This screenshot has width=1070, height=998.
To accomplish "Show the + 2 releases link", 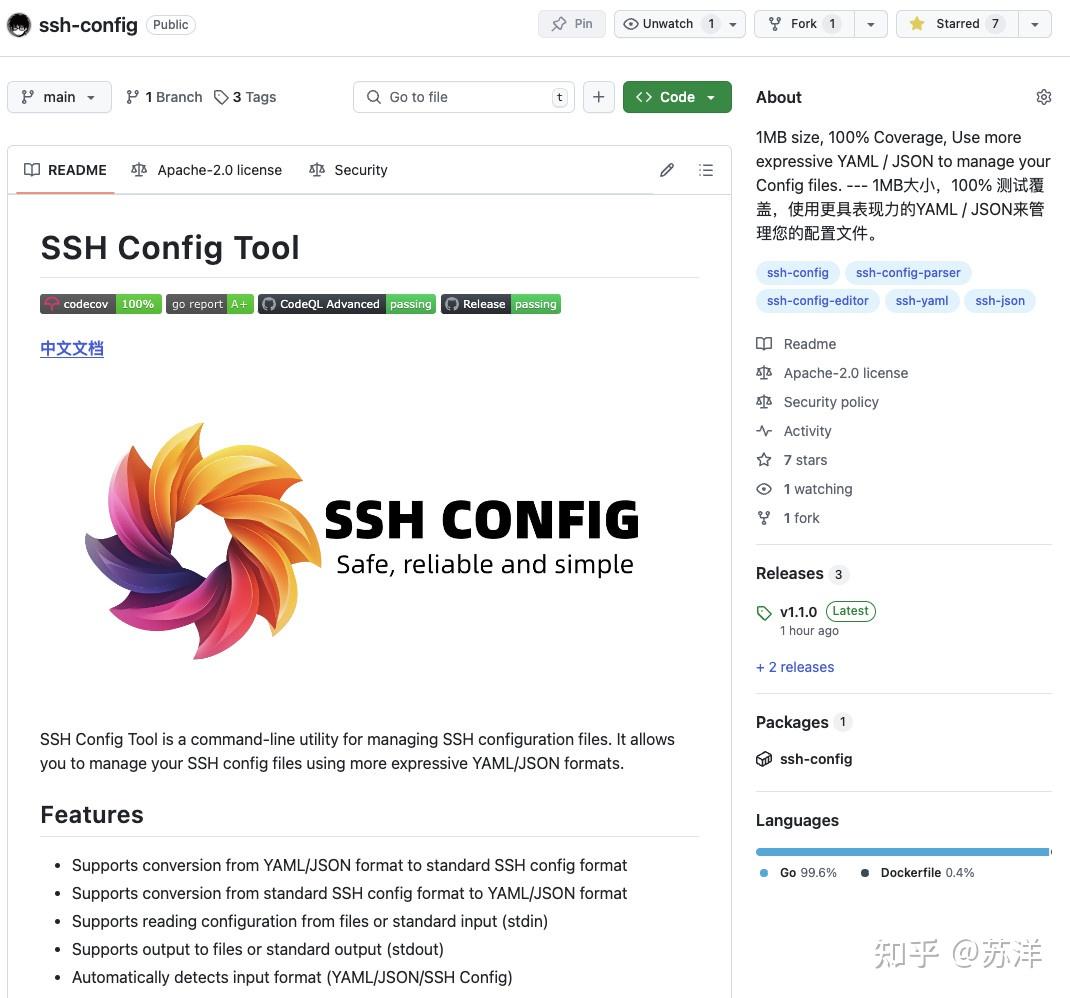I will tap(795, 667).
